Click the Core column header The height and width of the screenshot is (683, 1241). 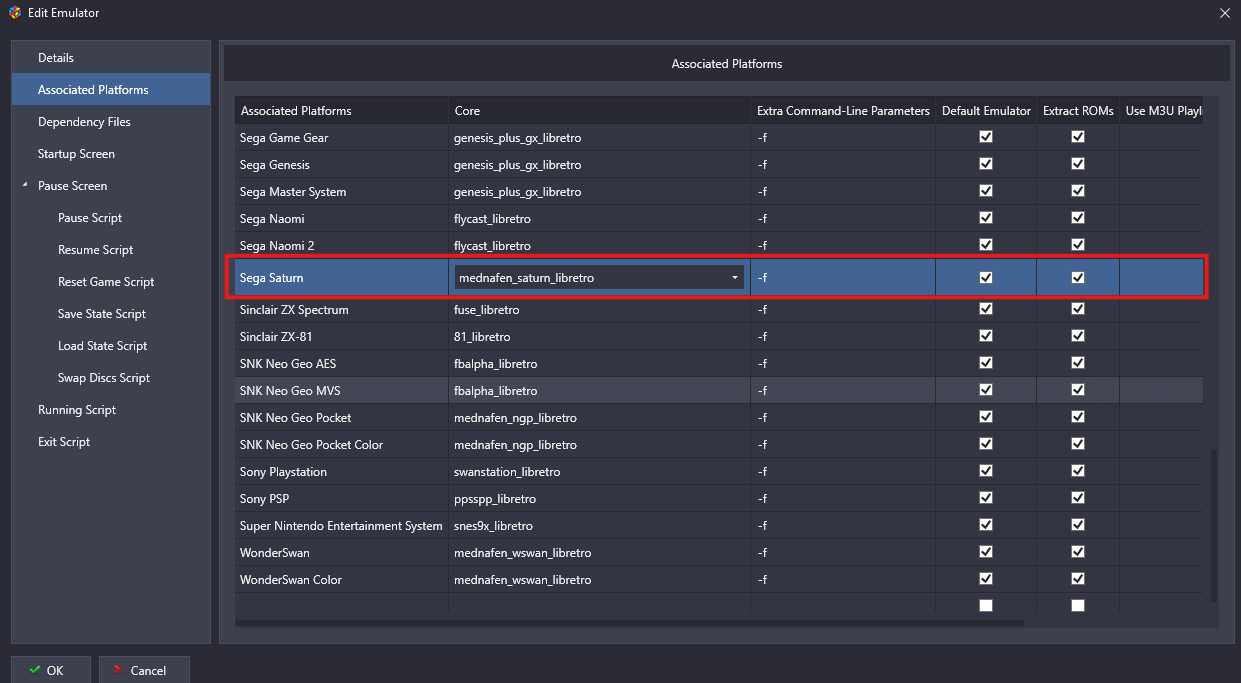tap(599, 111)
